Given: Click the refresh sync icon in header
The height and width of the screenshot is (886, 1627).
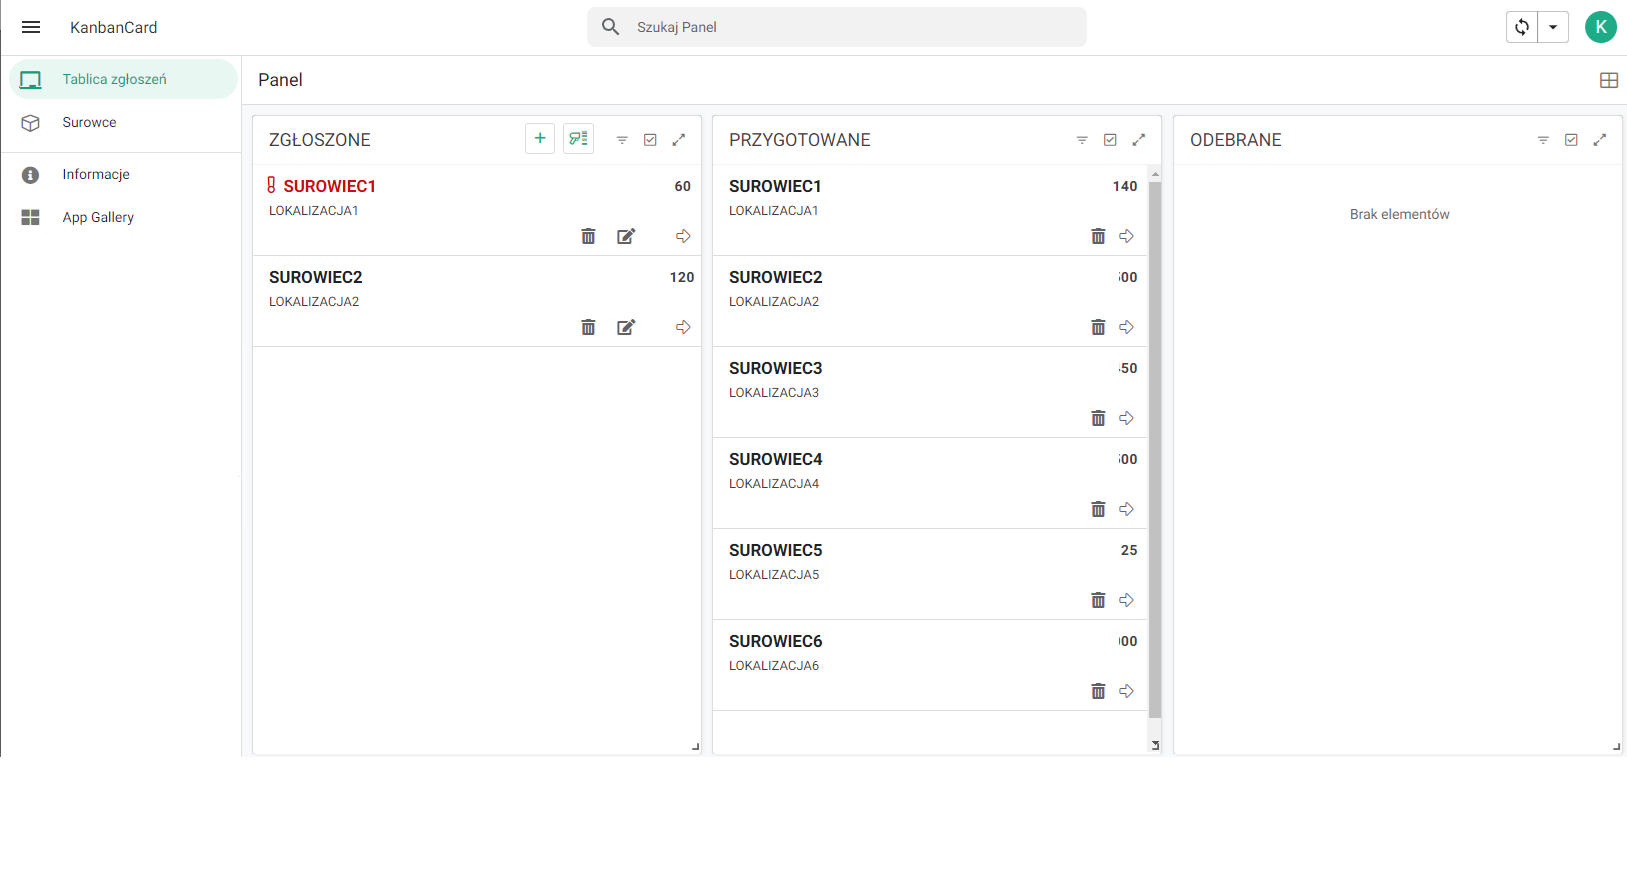Looking at the screenshot, I should pos(1522,27).
